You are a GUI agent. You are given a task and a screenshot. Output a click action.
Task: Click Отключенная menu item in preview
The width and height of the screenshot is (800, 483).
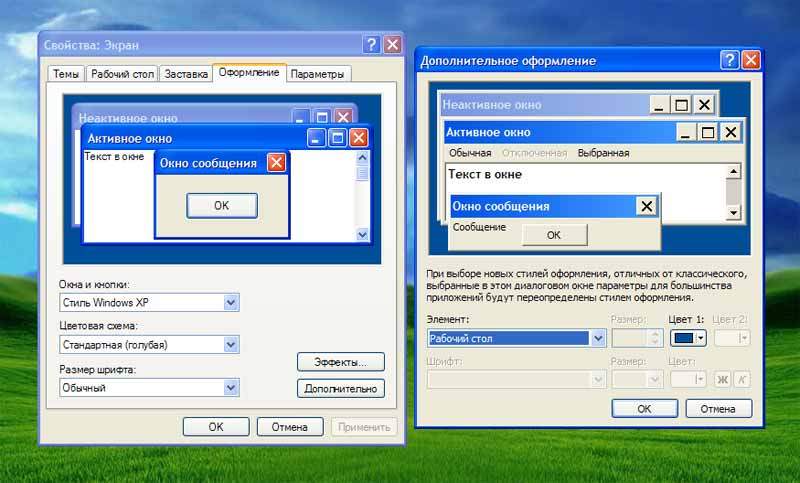534,153
